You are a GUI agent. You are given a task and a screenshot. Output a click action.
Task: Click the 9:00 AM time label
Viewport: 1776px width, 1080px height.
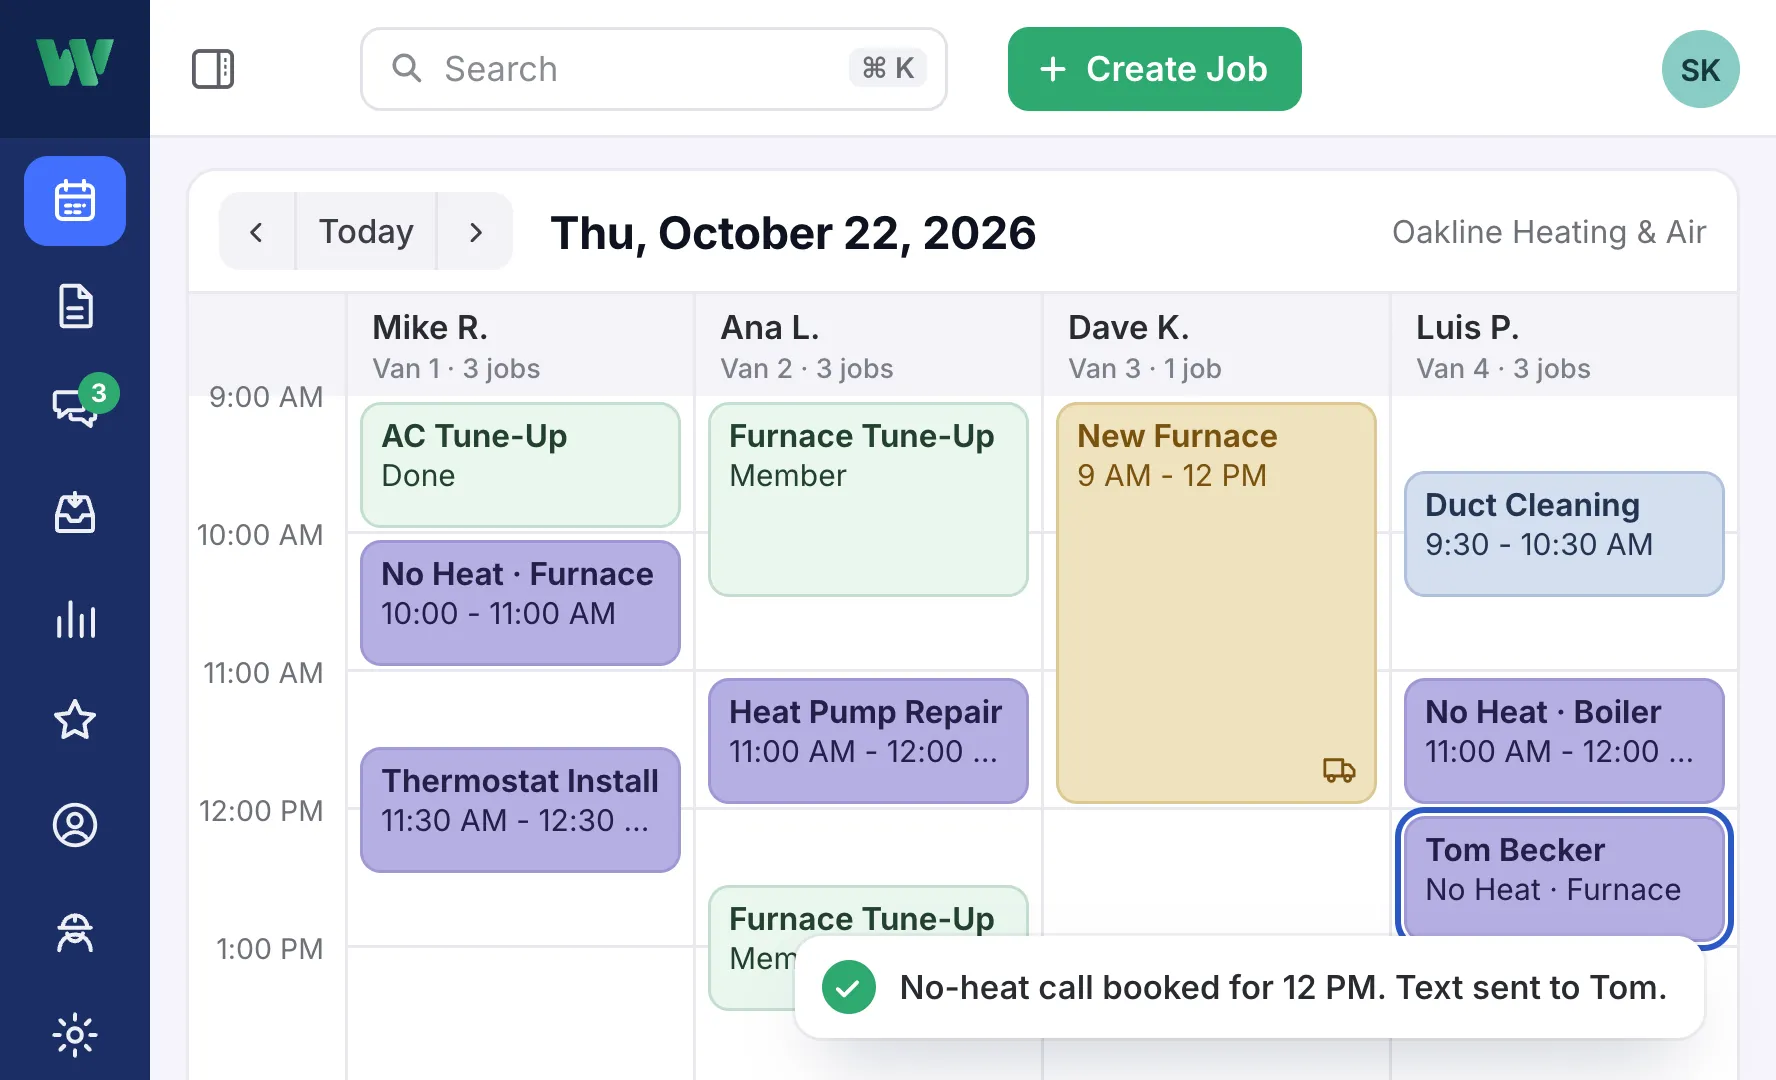[266, 397]
